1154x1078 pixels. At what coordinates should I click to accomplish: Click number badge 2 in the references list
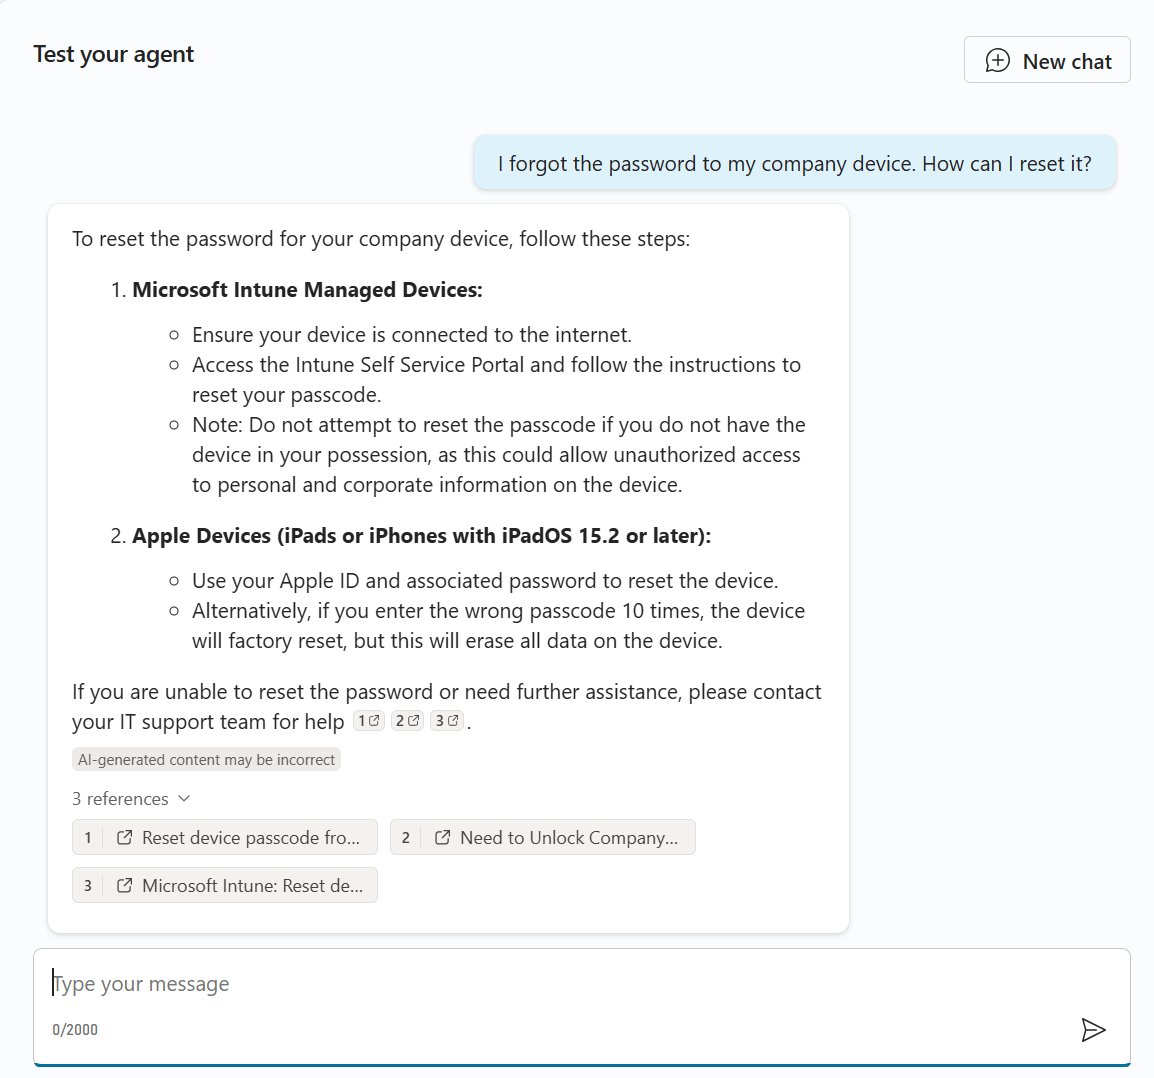click(x=406, y=838)
